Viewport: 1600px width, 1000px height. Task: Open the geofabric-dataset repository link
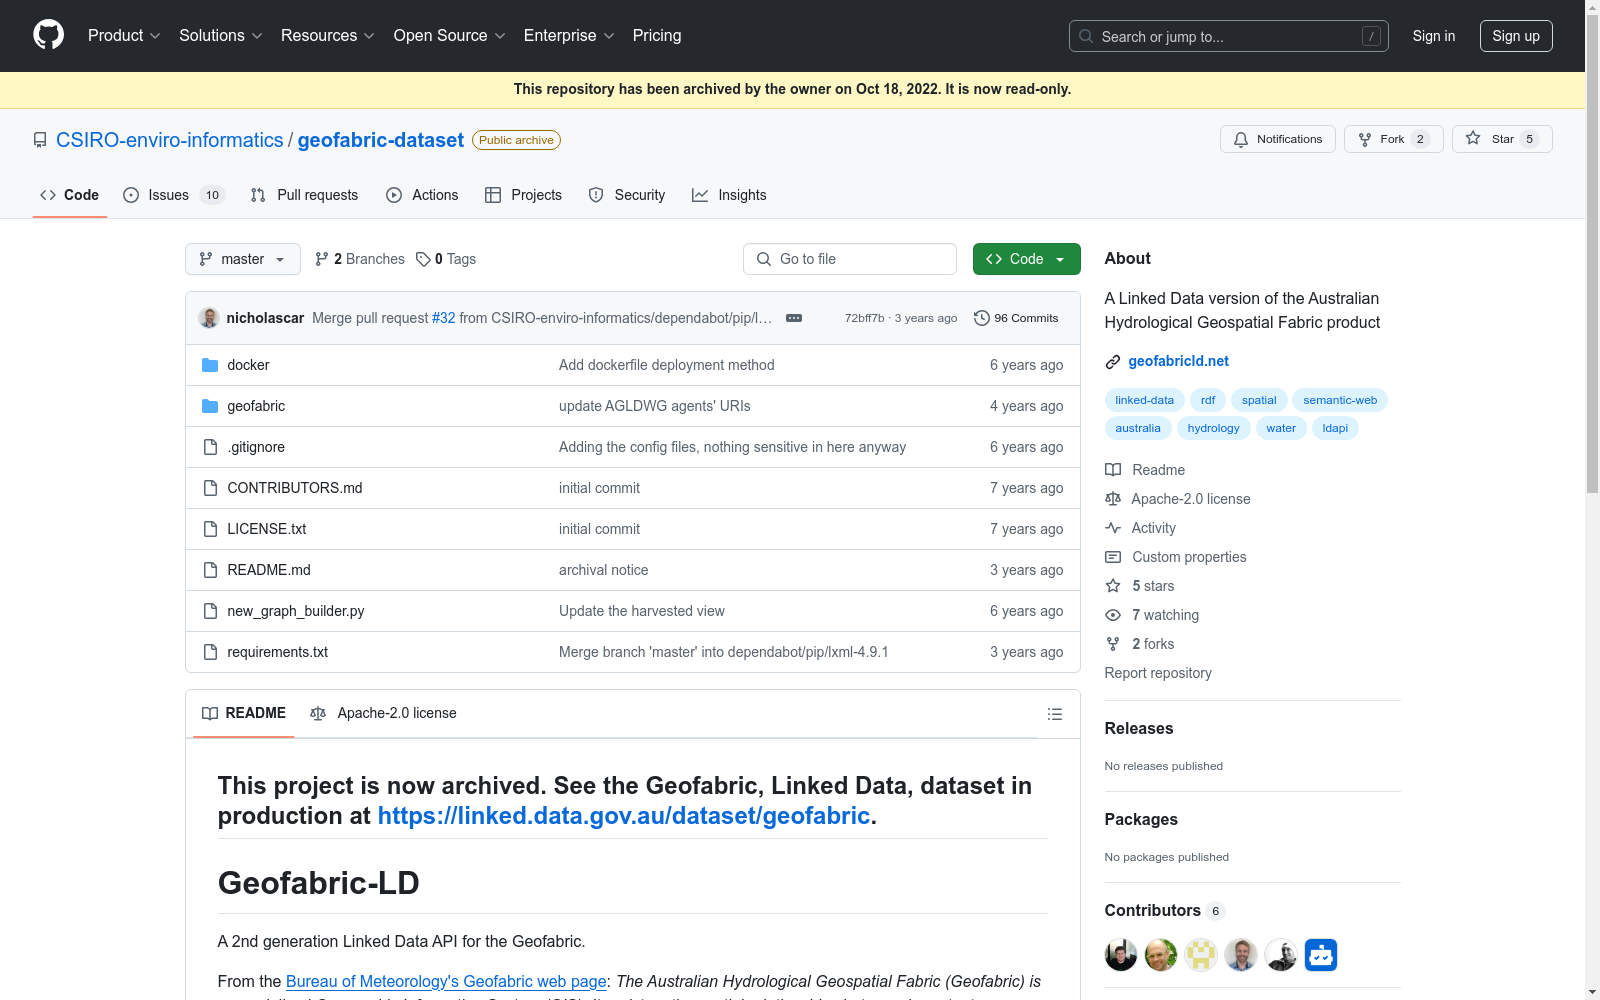tap(381, 140)
